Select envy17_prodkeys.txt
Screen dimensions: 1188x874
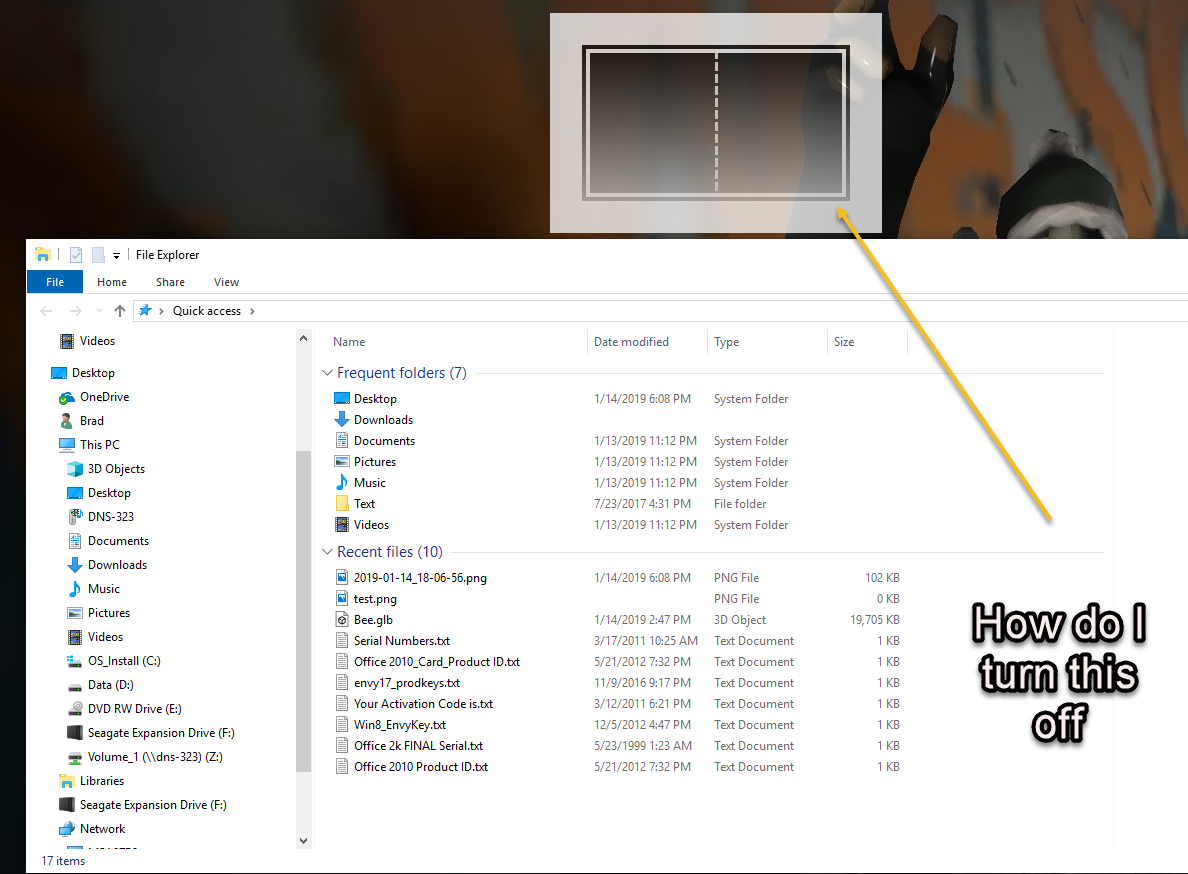407,683
